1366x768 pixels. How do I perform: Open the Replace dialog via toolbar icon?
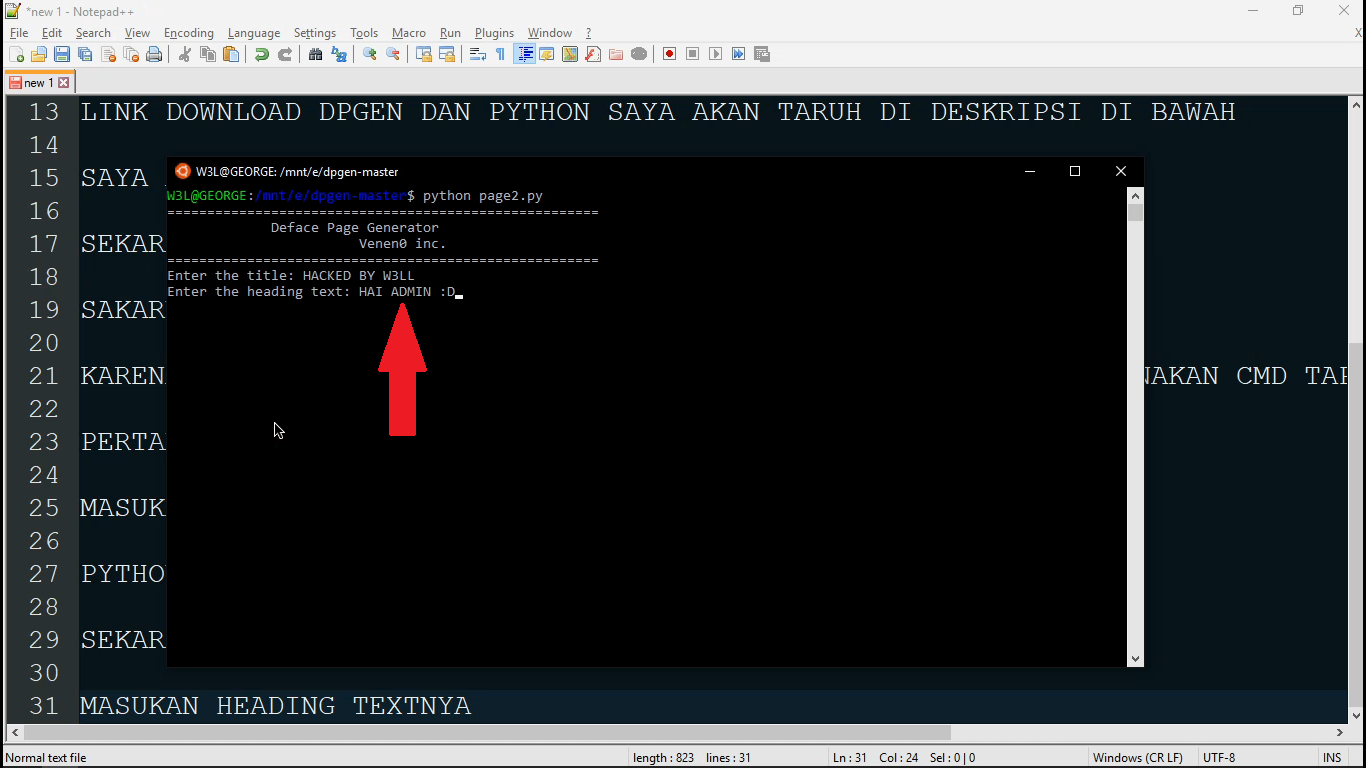[340, 54]
